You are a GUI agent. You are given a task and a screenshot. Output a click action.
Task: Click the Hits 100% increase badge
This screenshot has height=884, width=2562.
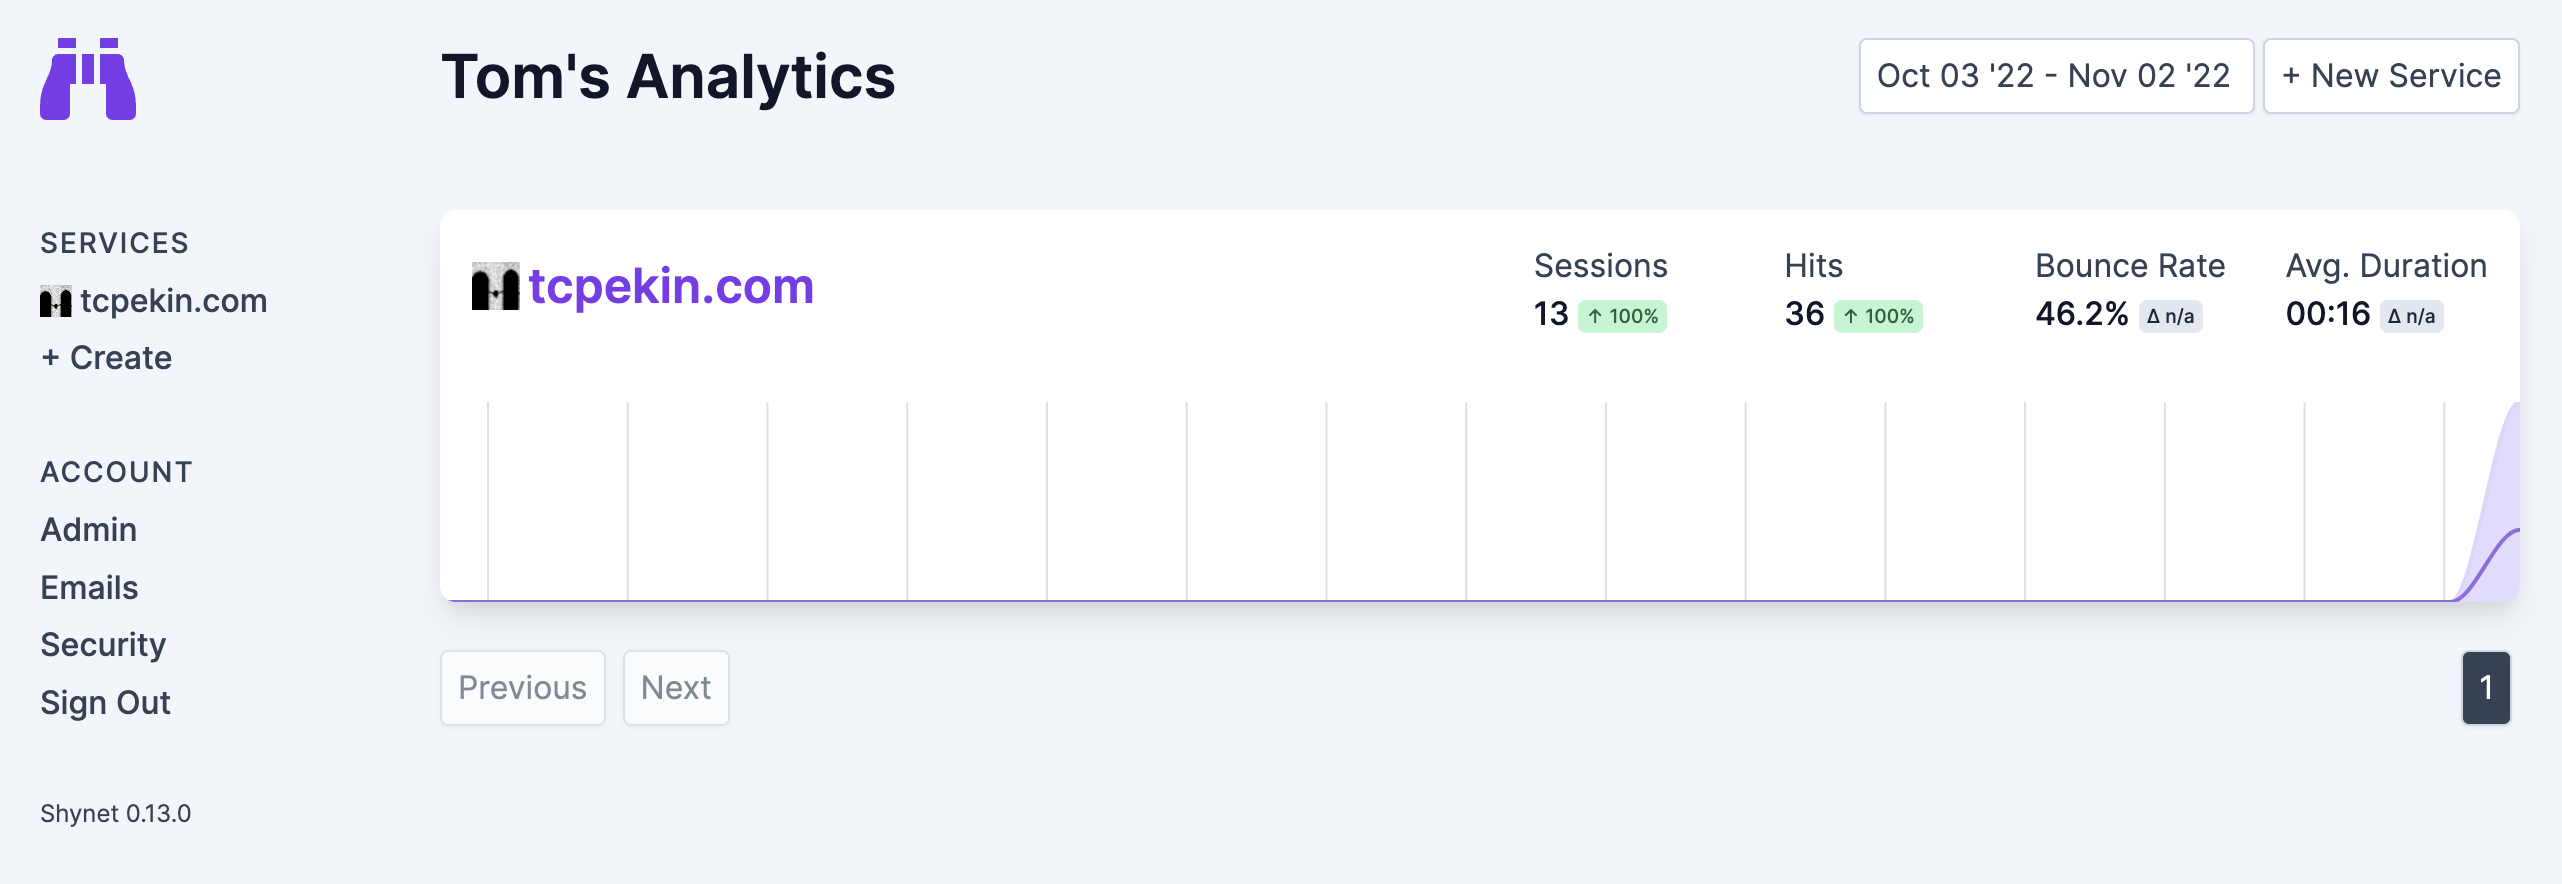click(x=1877, y=316)
